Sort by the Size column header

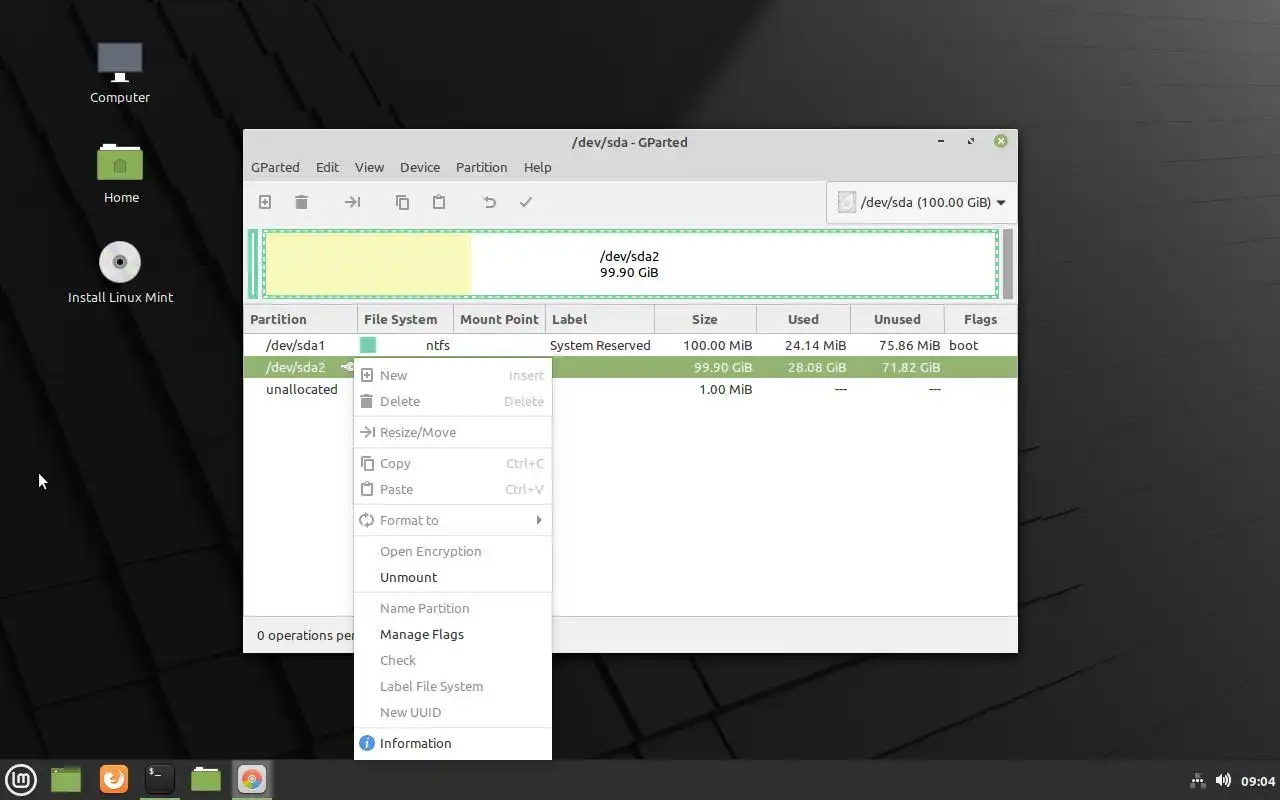tap(705, 319)
